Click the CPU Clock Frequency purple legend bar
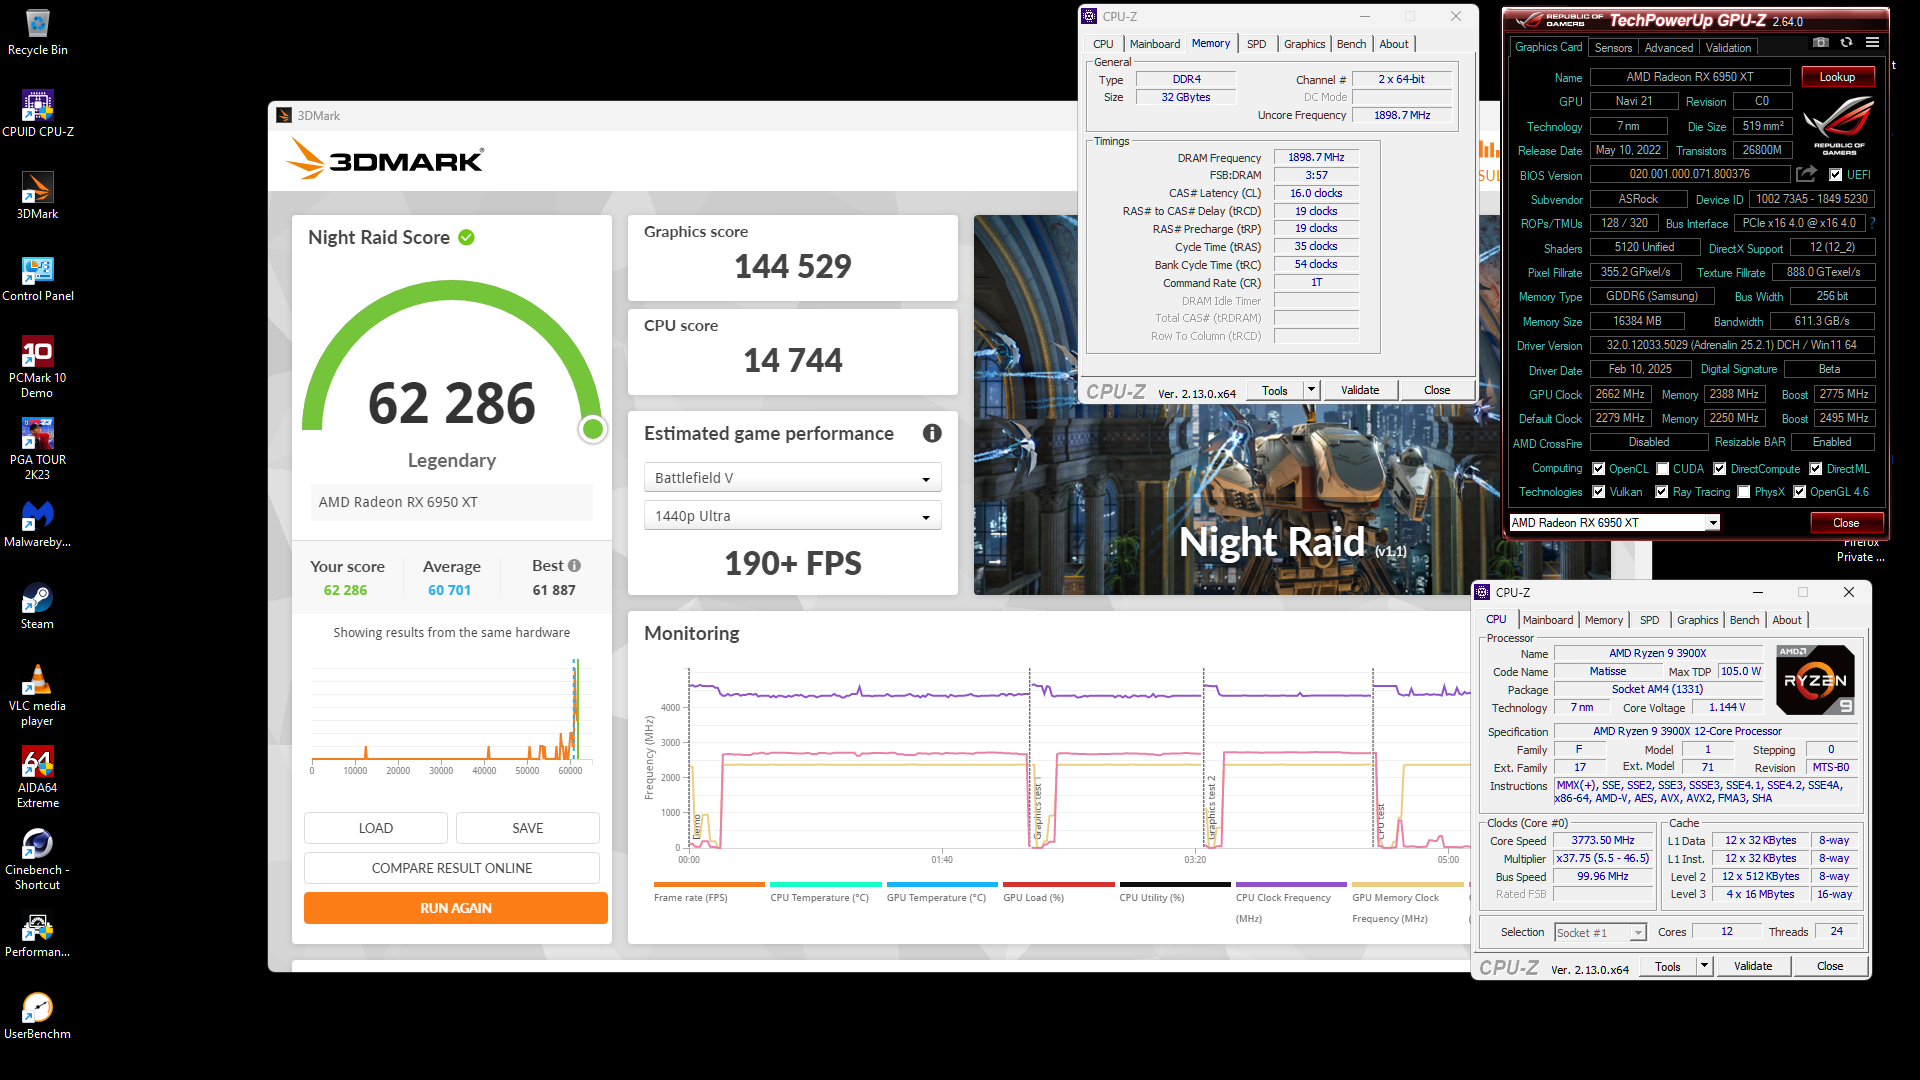The width and height of the screenshot is (1920, 1080). pos(1291,885)
